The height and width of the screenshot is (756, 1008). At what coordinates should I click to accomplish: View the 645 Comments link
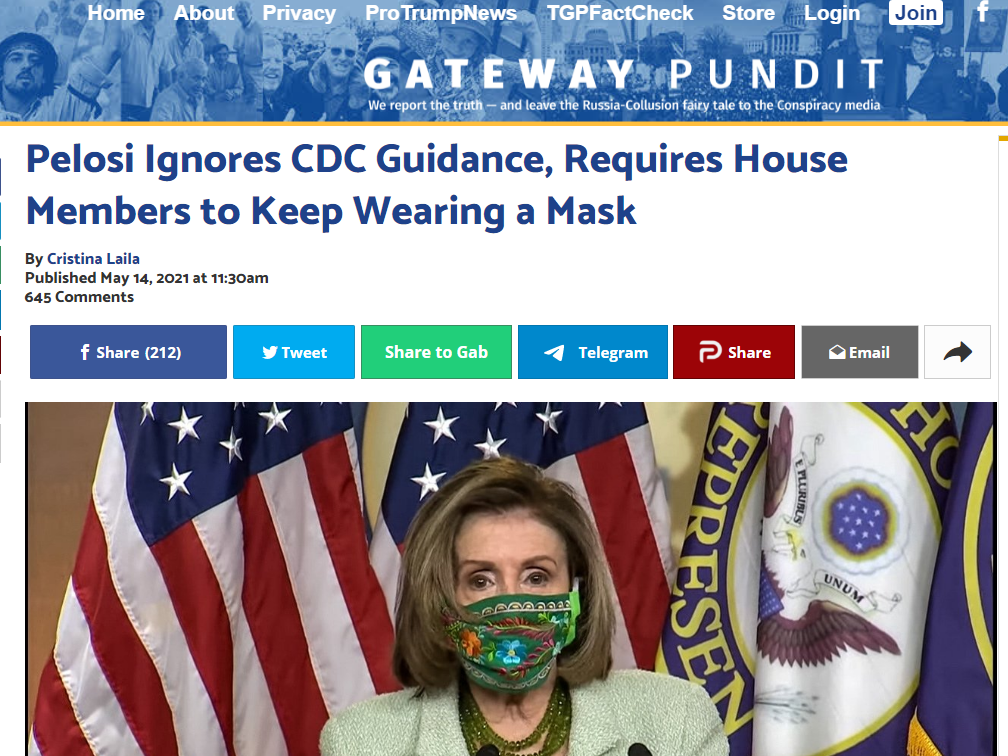point(79,297)
